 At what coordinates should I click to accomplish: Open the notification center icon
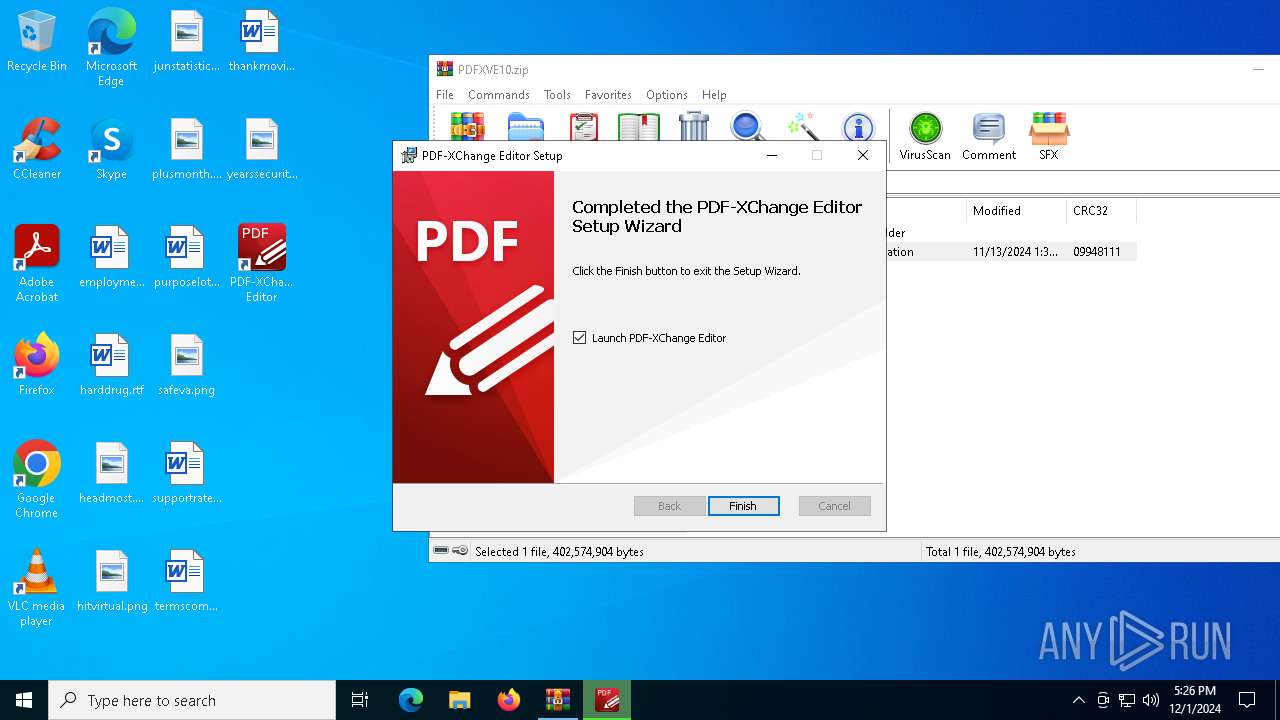coord(1247,700)
